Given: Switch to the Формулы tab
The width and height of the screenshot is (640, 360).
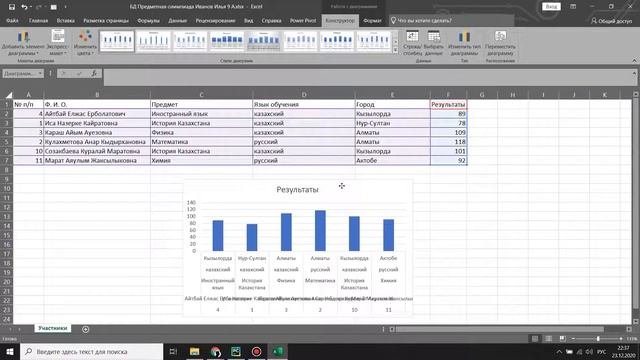Looking at the screenshot, I should pos(148,20).
